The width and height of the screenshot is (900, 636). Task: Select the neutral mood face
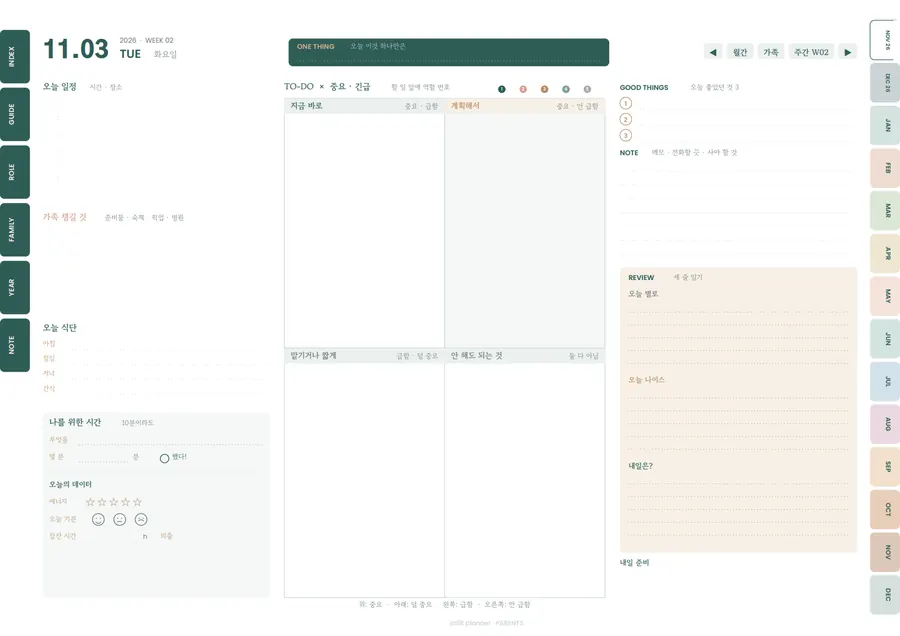(119, 519)
